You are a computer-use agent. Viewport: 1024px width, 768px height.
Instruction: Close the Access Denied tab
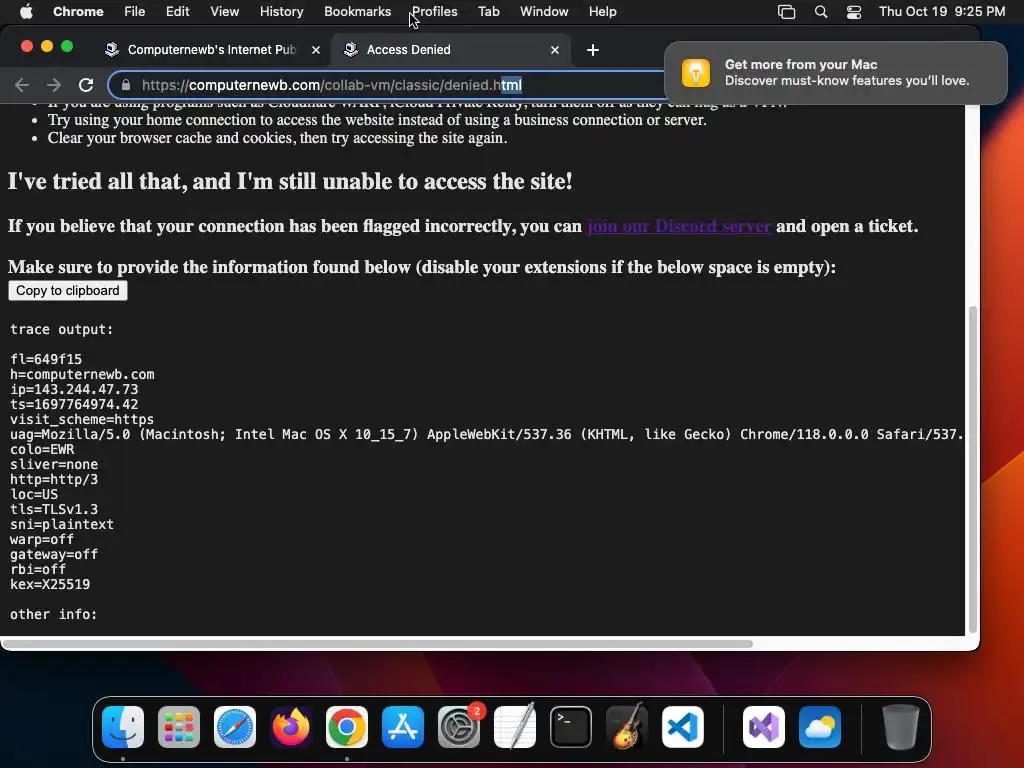(554, 50)
